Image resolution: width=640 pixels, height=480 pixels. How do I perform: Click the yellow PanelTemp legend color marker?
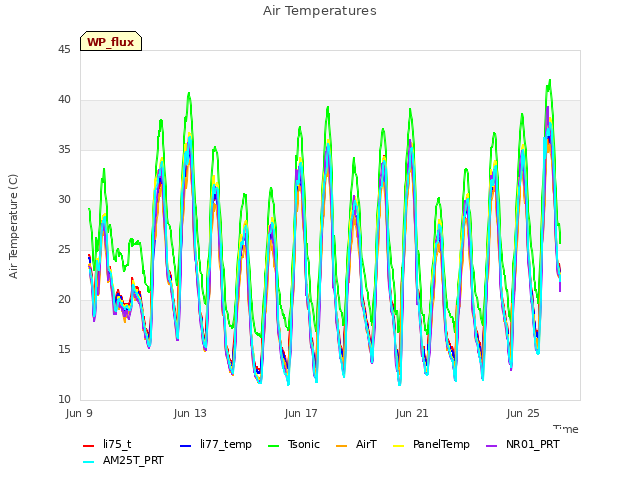coord(398,446)
